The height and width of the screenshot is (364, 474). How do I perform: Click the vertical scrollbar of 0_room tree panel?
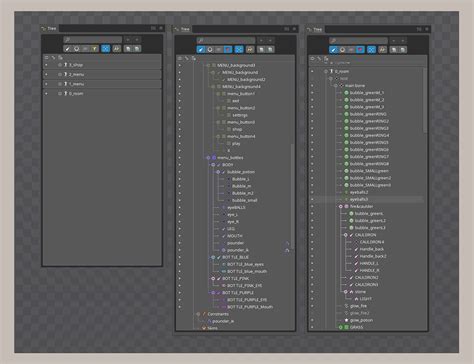tap(425, 100)
